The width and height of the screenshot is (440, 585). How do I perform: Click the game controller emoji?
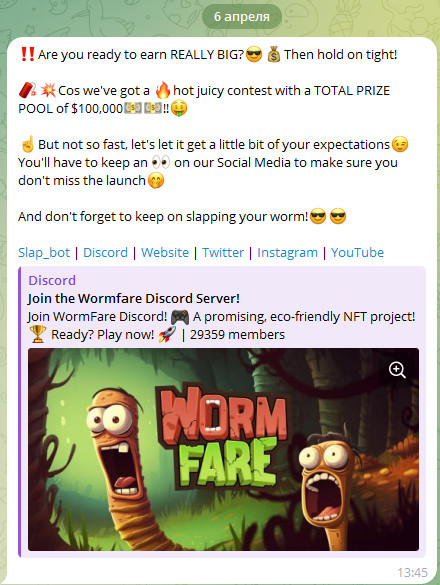coord(180,317)
